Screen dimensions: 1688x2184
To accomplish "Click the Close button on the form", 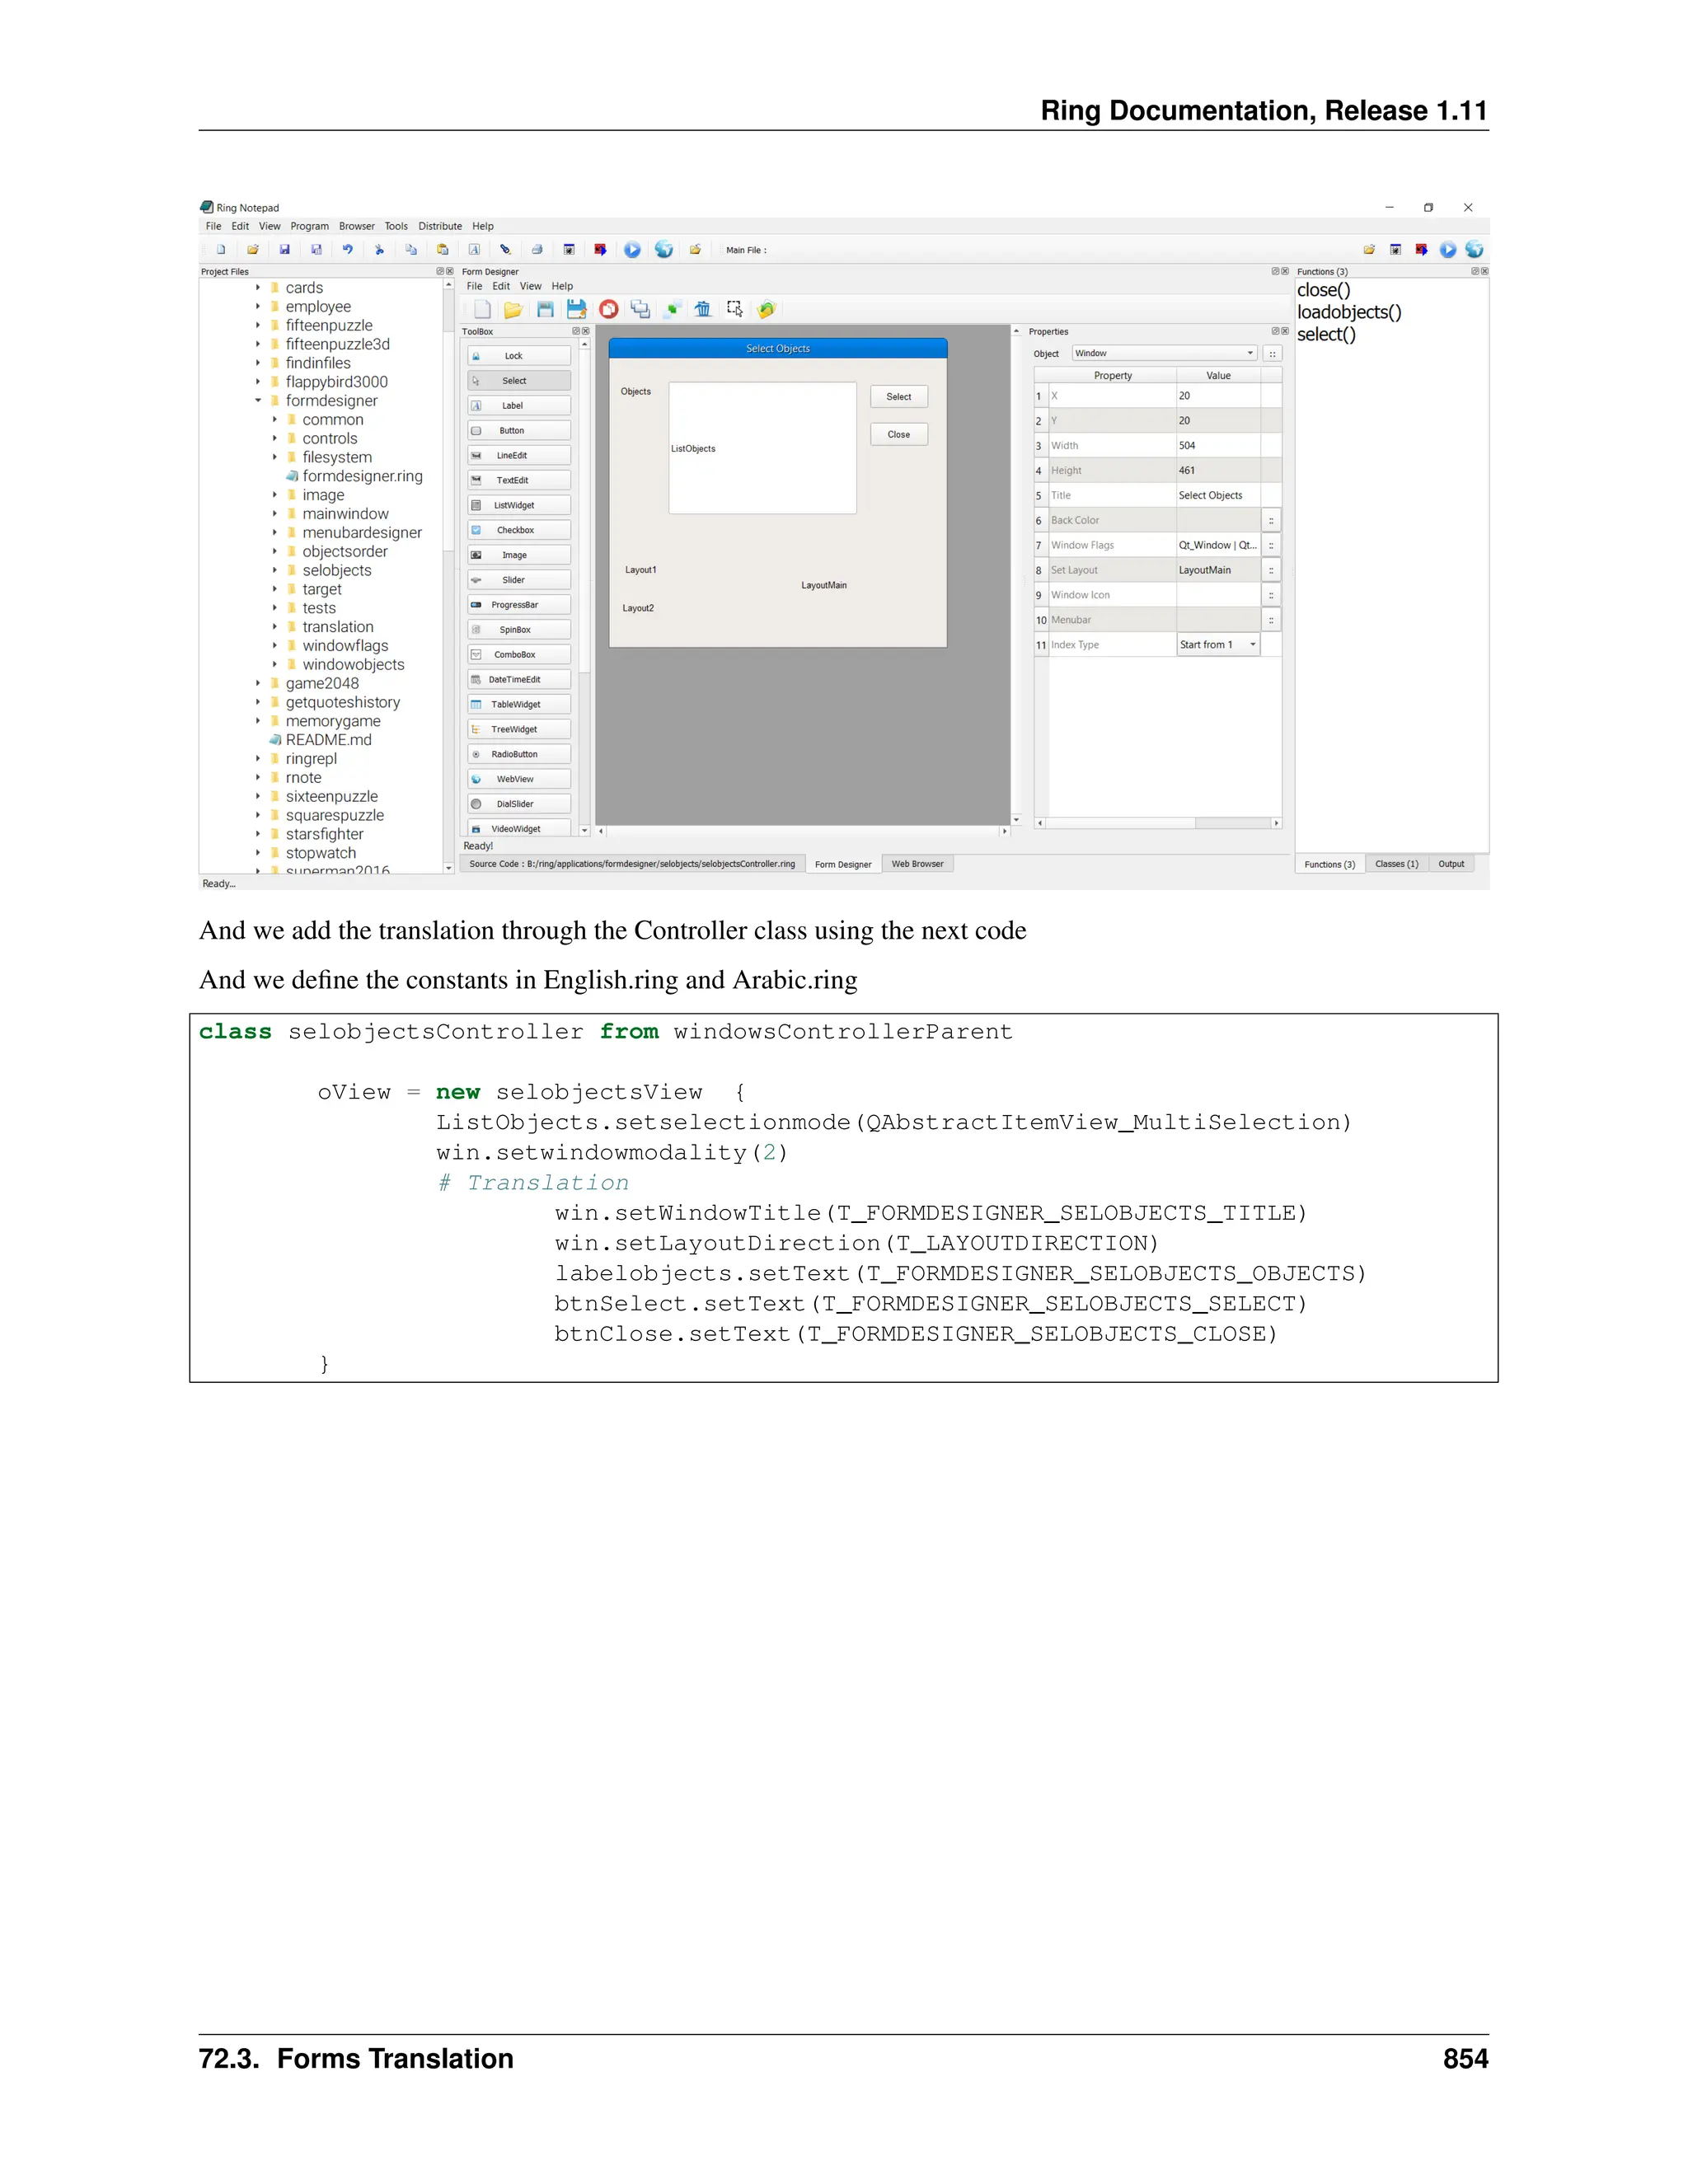I will [x=898, y=434].
